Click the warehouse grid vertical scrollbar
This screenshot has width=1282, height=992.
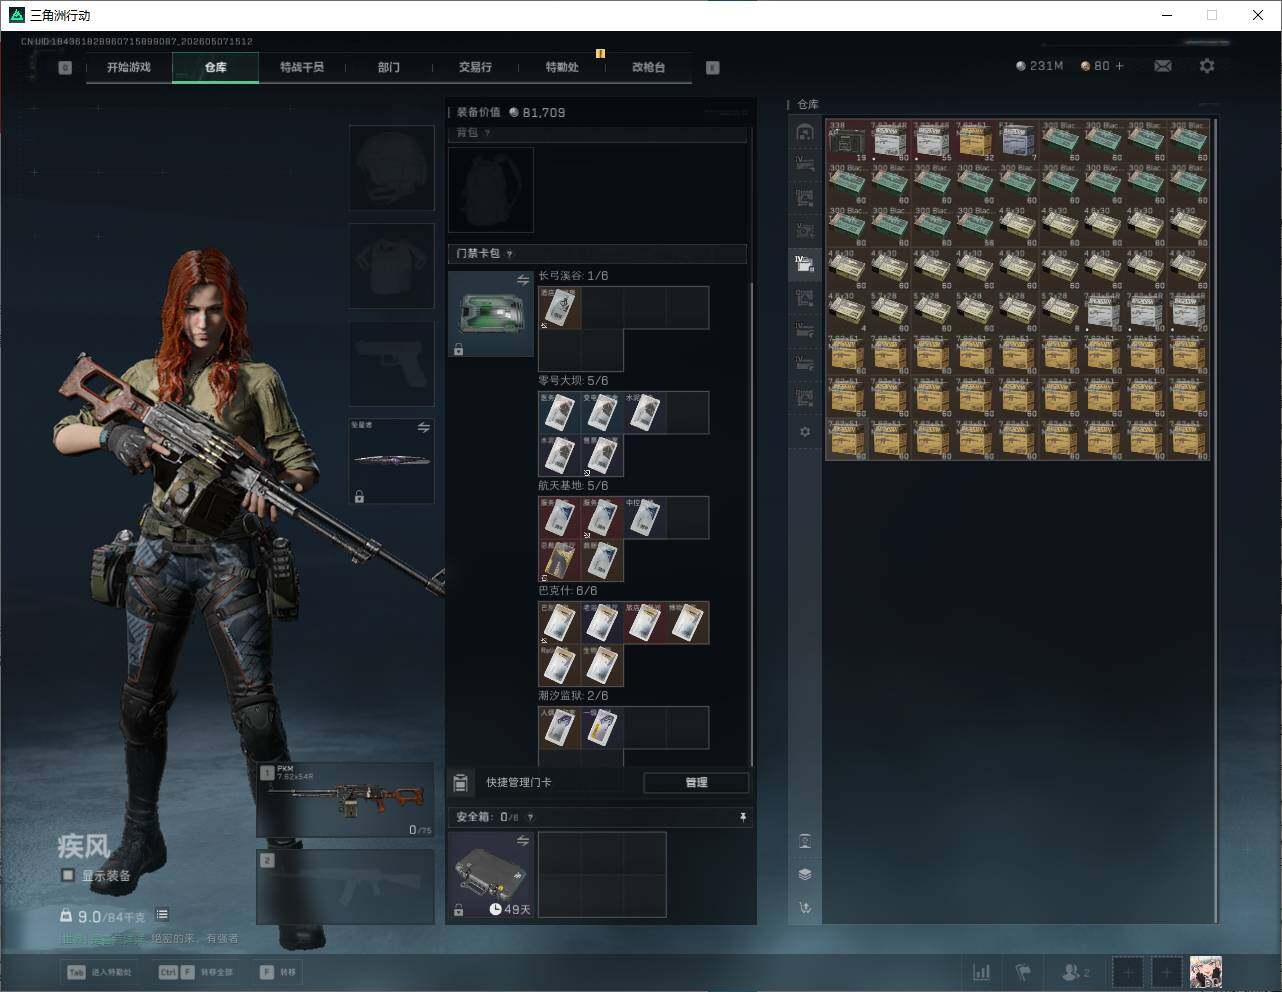click(1216, 520)
